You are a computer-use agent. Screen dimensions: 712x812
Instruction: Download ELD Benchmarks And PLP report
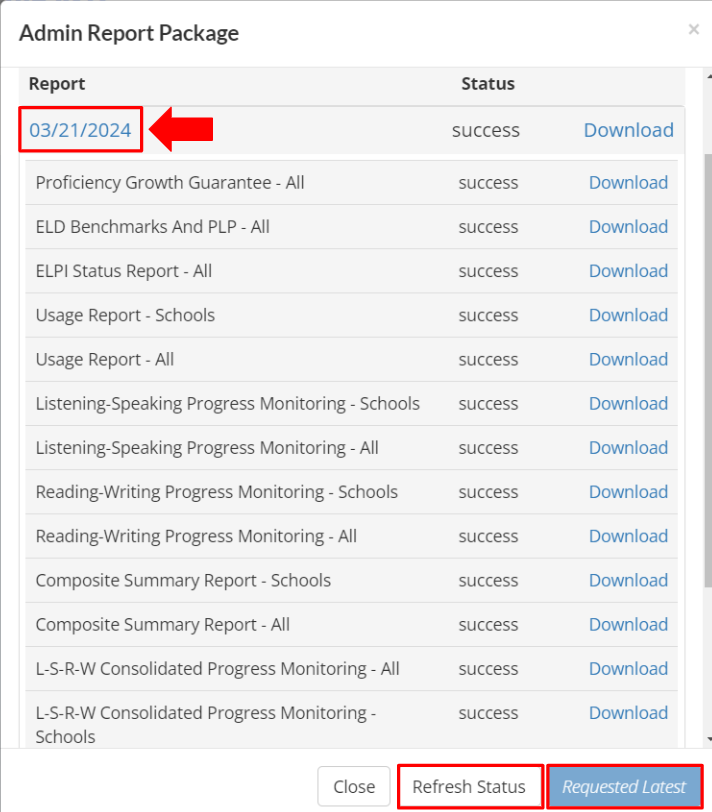coord(628,226)
